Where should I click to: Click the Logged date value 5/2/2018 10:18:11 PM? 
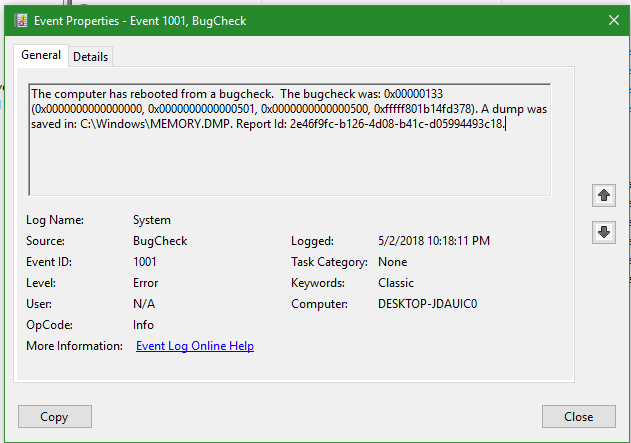click(x=434, y=241)
